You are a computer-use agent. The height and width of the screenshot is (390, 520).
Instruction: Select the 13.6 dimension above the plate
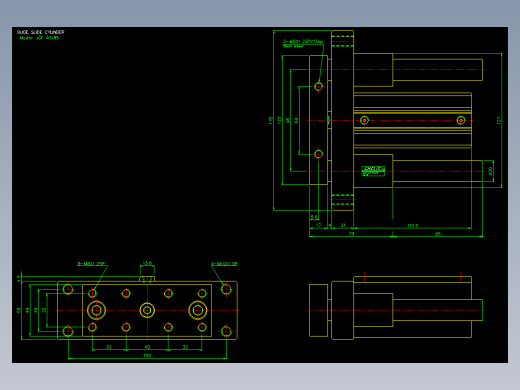coord(147,263)
